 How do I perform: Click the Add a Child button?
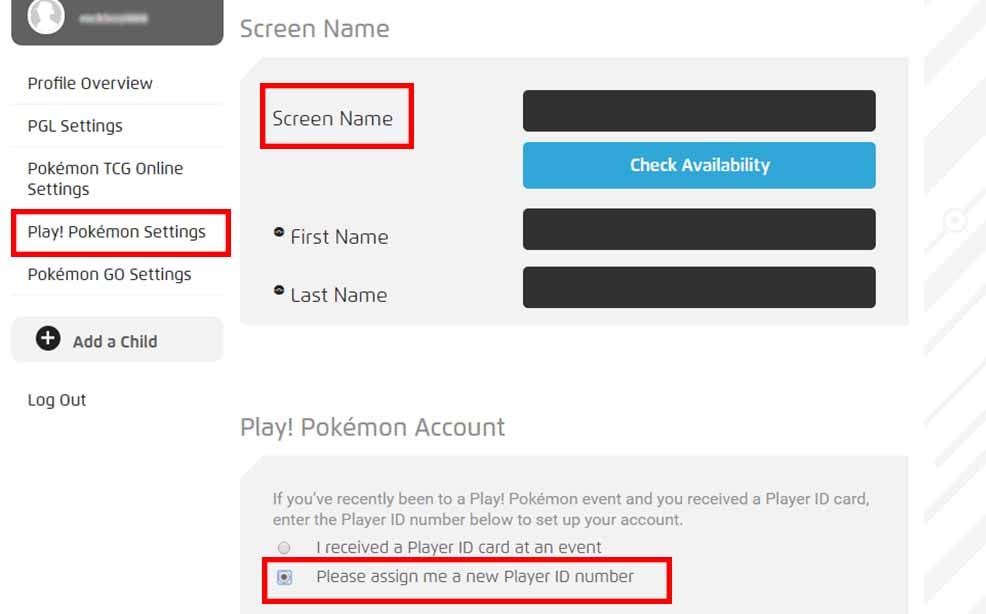116,340
